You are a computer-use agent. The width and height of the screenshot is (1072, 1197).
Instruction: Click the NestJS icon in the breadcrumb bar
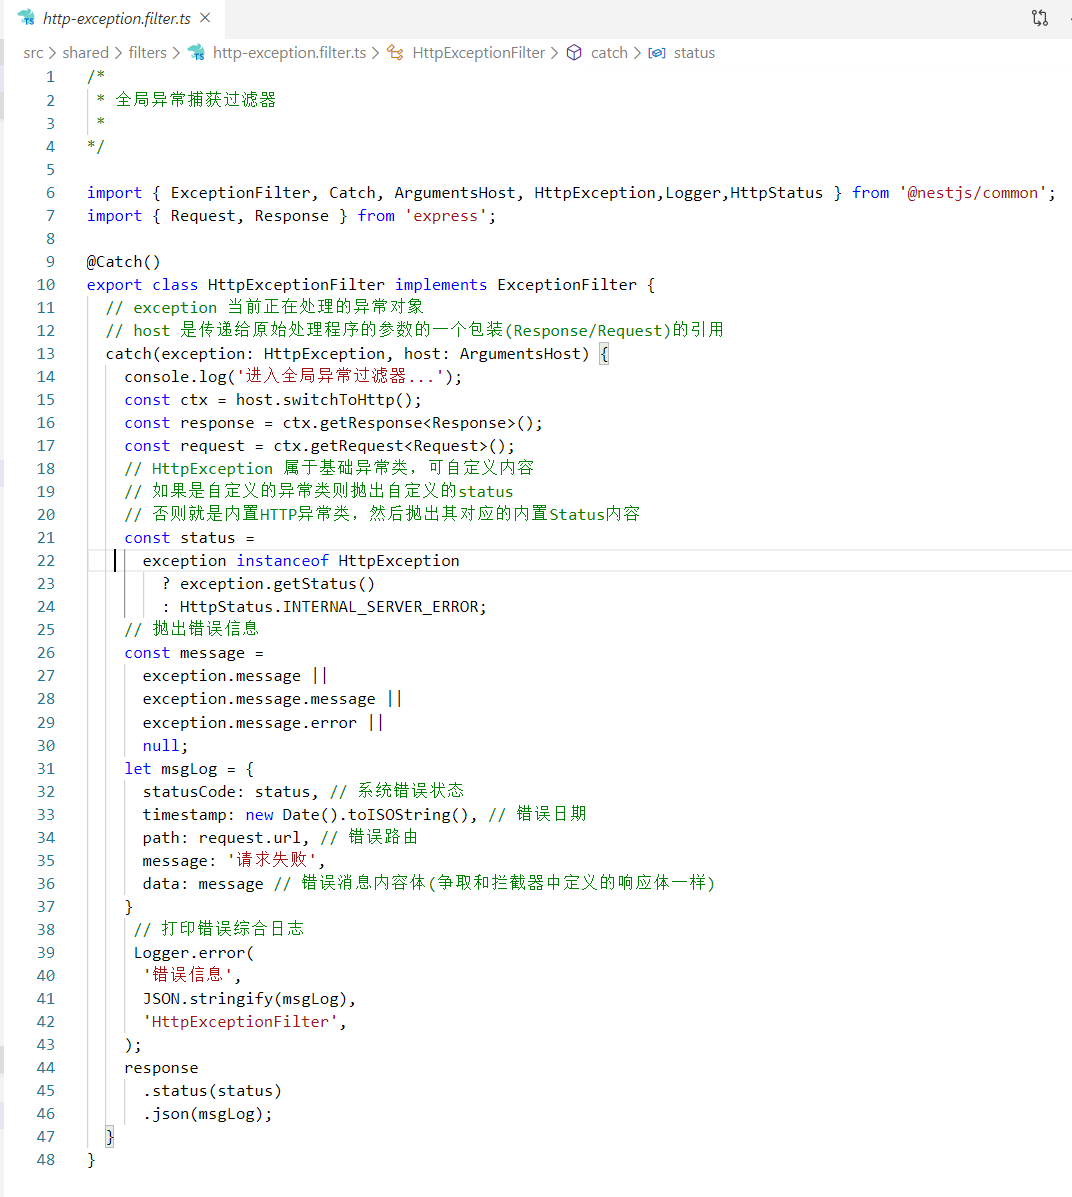[x=196, y=52]
